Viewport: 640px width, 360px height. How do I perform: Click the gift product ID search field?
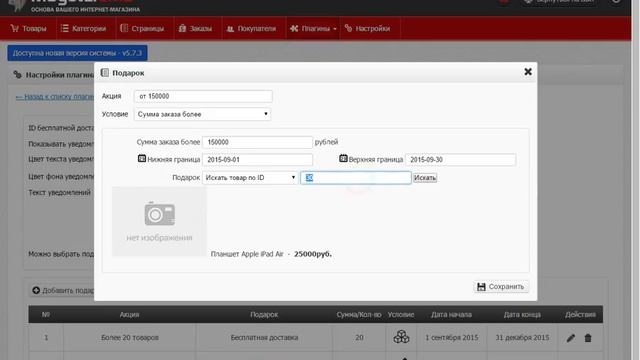(x=356, y=178)
